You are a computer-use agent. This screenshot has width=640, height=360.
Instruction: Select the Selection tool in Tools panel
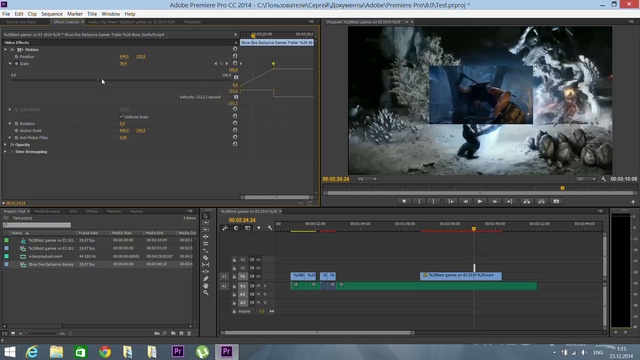(206, 216)
